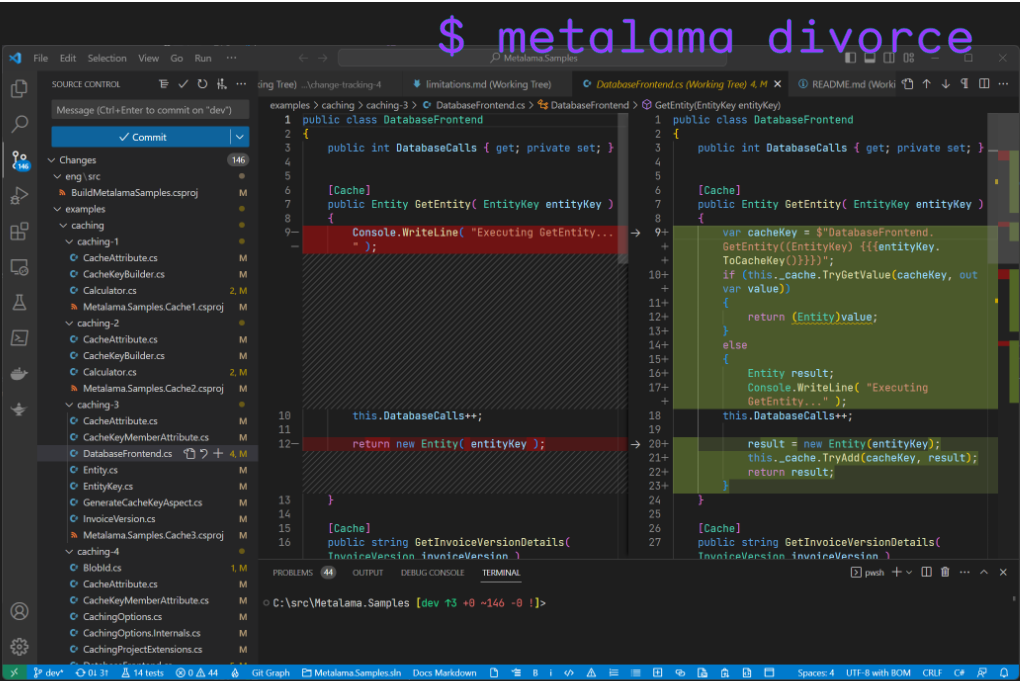Viewport: 1020px width, 682px height.
Task: Toggle whitespace display pilcrow in diff
Action: [x=965, y=84]
